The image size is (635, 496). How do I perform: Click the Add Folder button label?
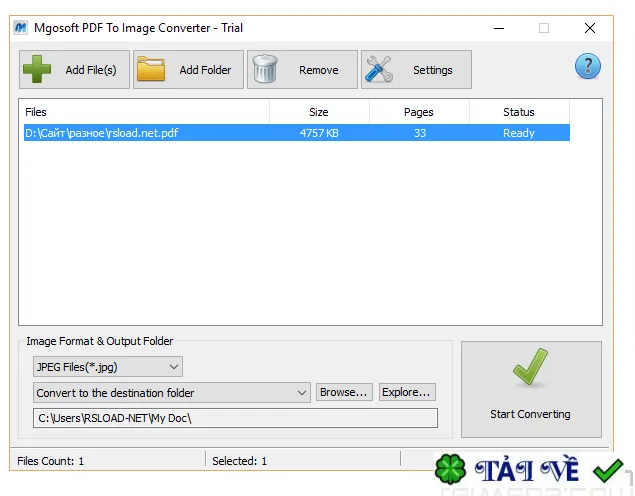(205, 70)
